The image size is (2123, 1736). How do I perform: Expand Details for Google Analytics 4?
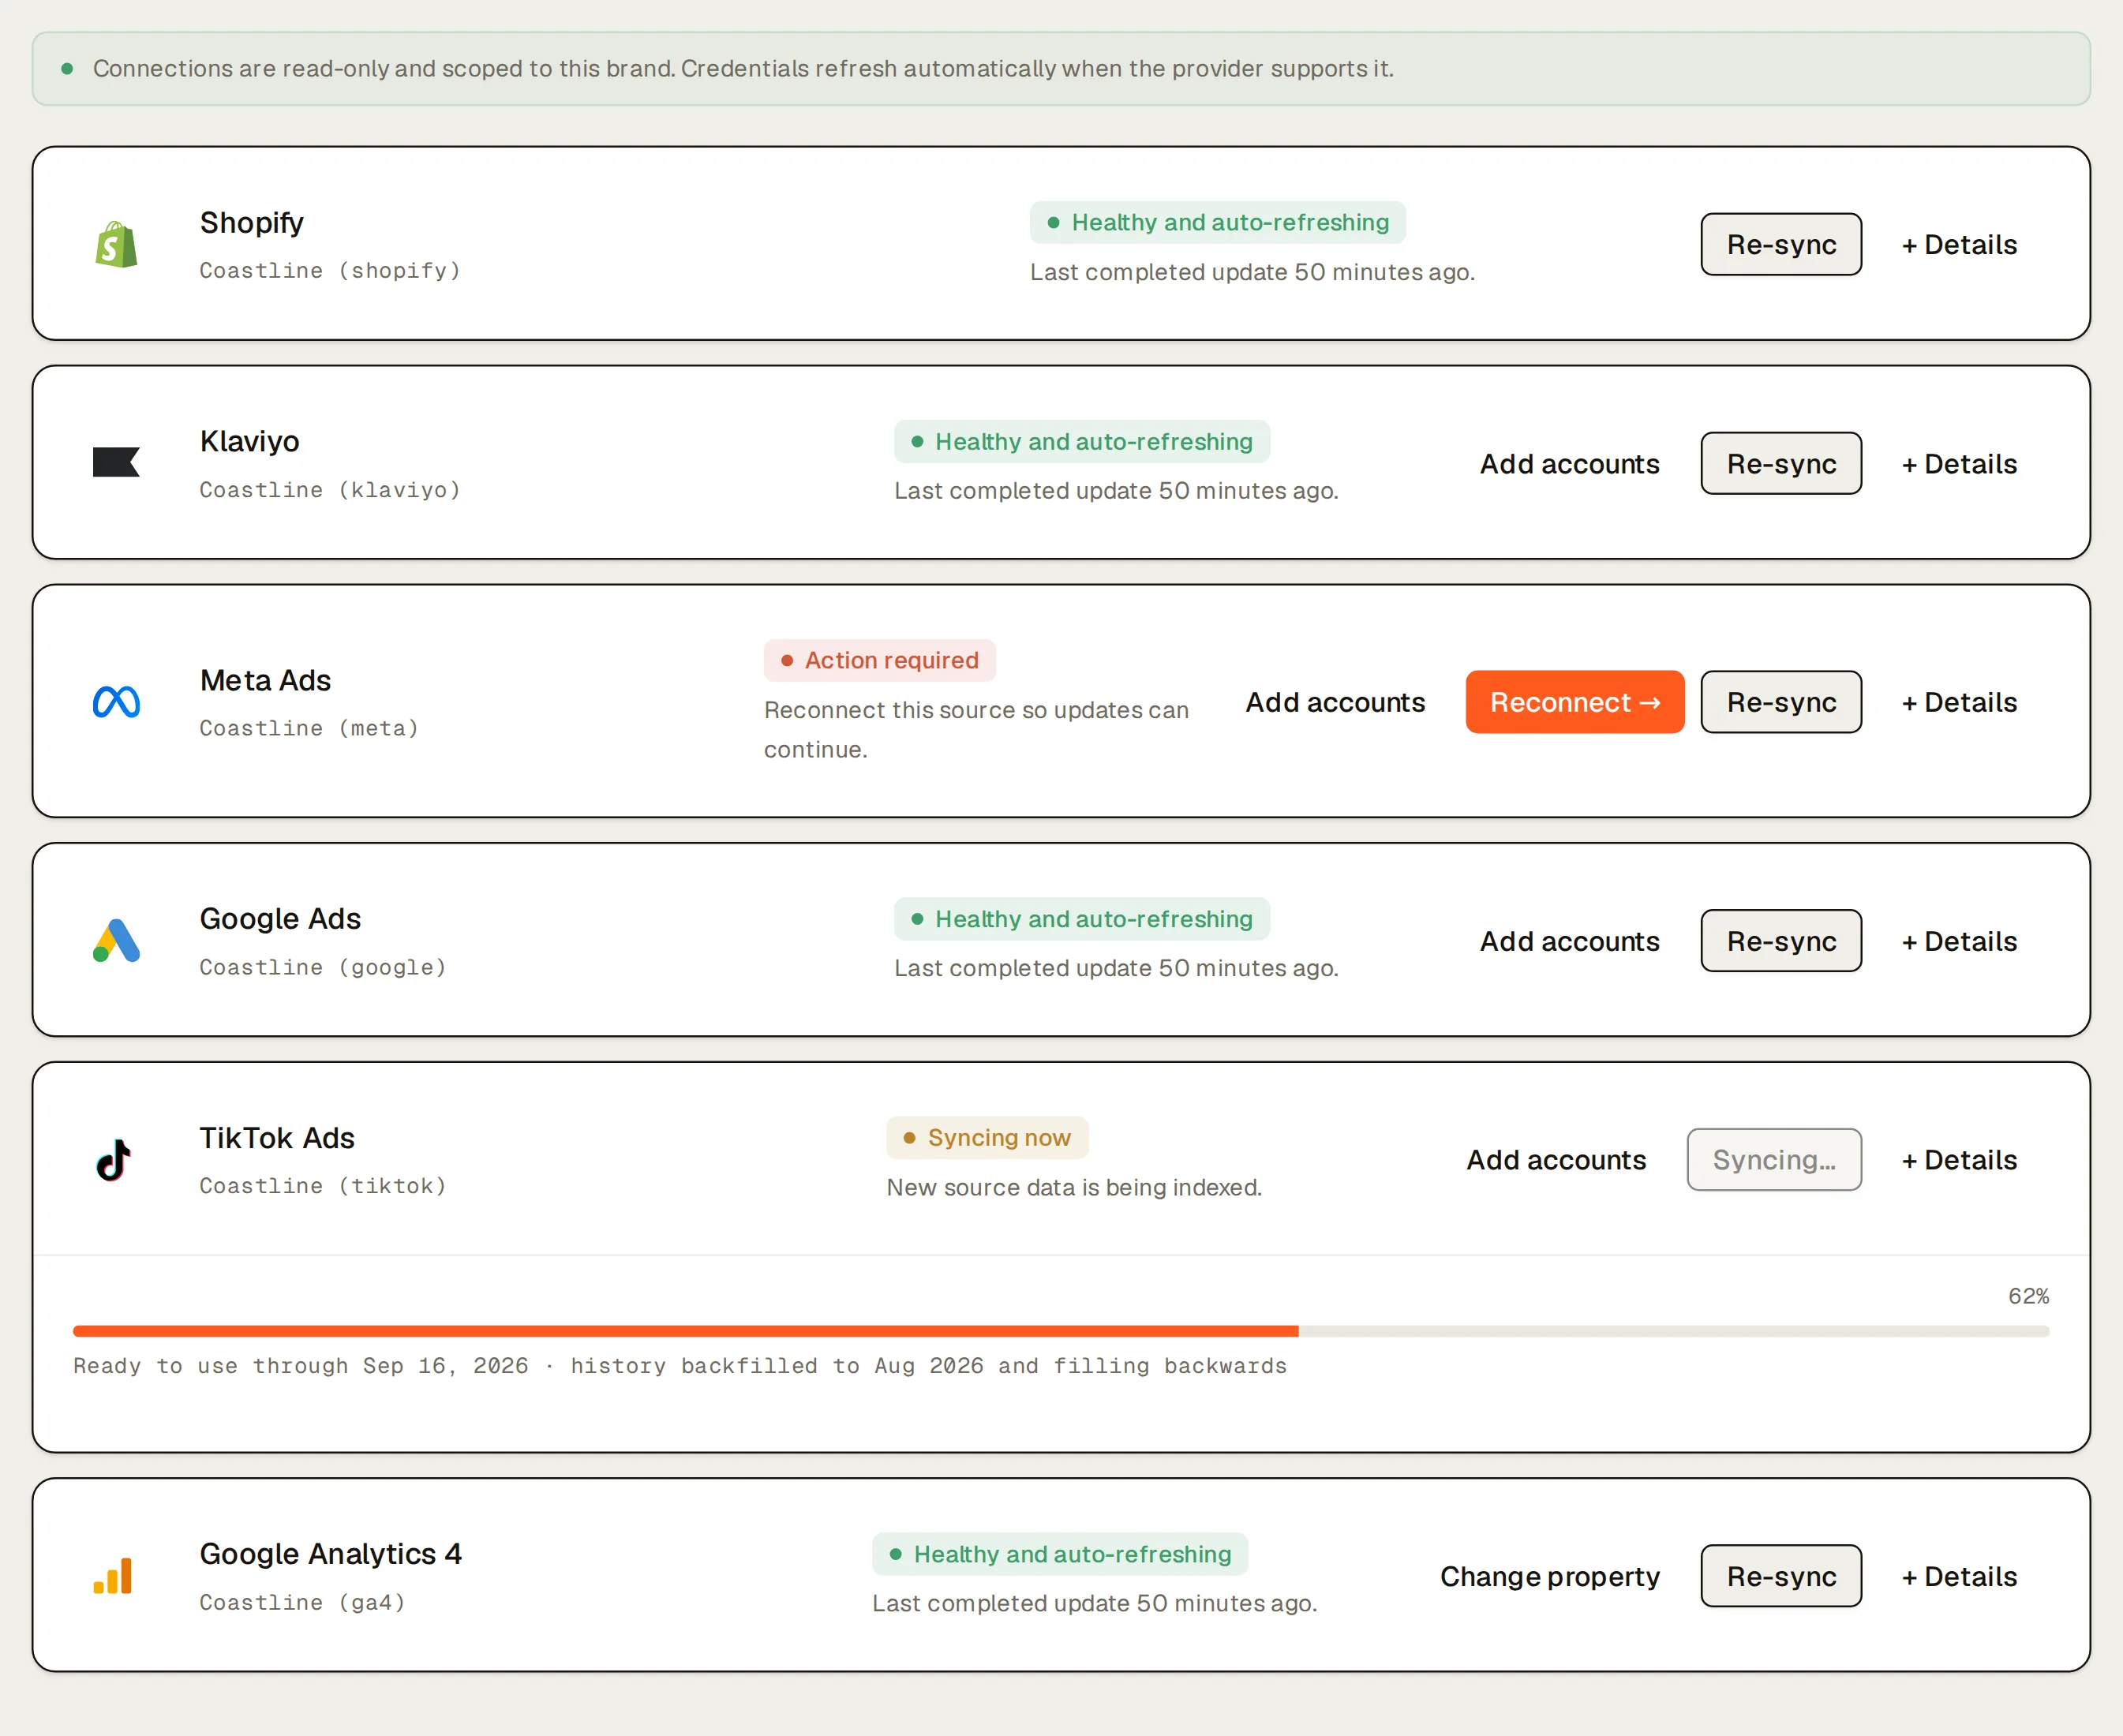1959,1576
